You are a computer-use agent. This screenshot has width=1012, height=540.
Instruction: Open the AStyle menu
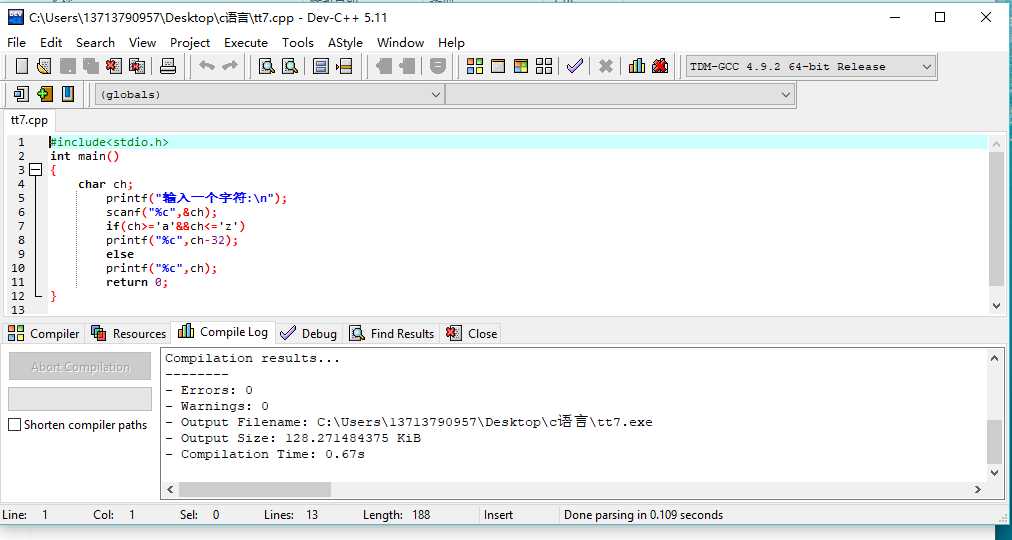345,43
